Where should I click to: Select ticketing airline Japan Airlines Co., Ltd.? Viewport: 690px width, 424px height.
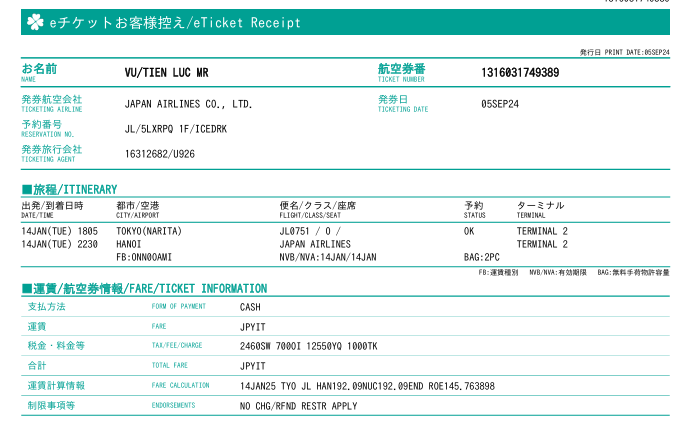(188, 103)
